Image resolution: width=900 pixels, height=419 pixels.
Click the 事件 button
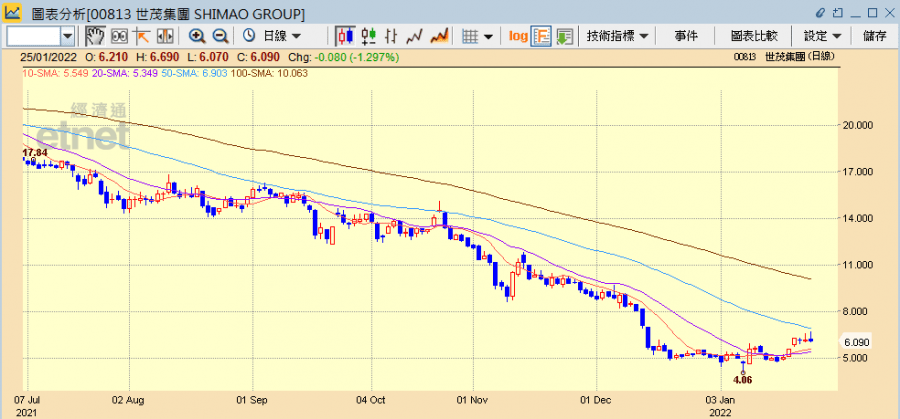click(686, 36)
